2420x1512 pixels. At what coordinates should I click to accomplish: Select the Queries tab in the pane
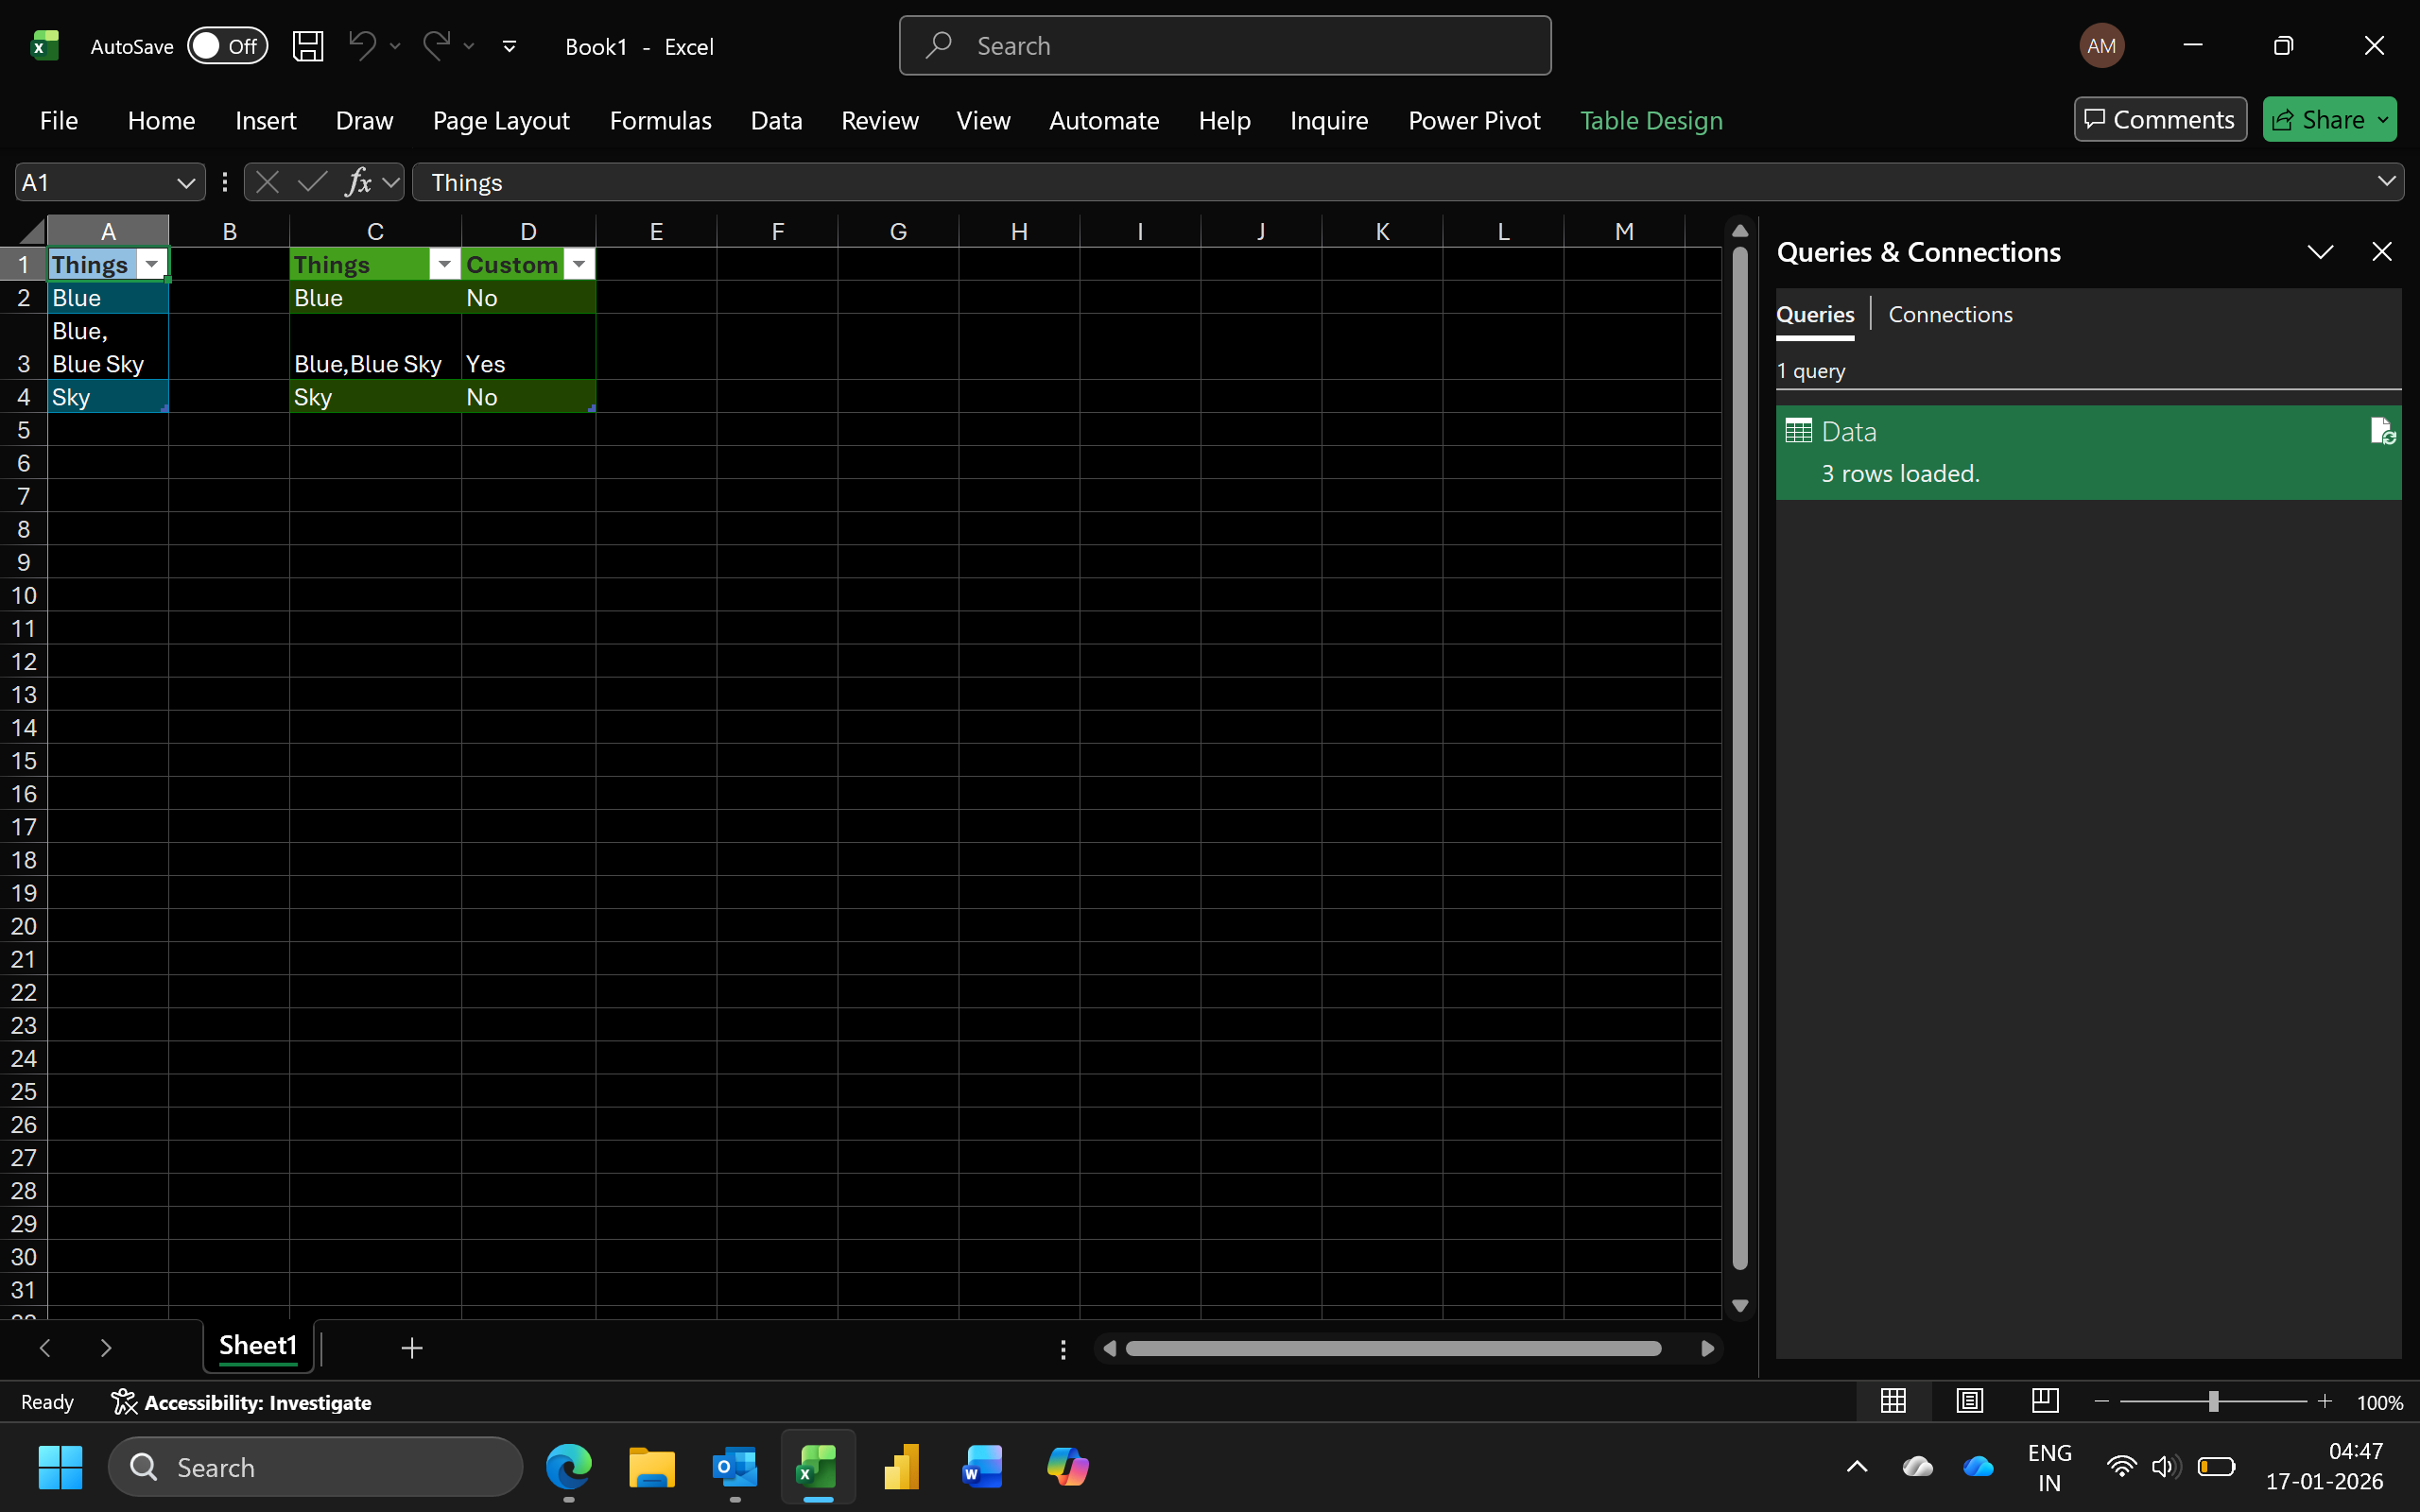1815,314
